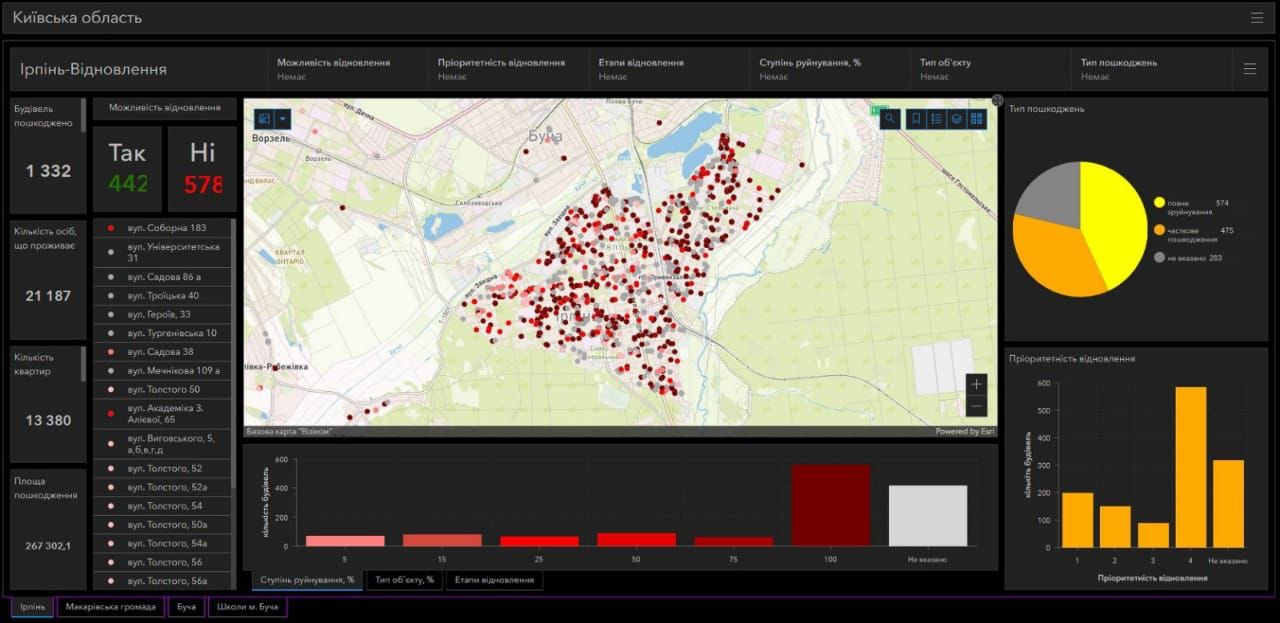Select вул. Мечнікова 109 а list row
Image resolution: width=1280 pixels, height=623 pixels.
point(162,371)
